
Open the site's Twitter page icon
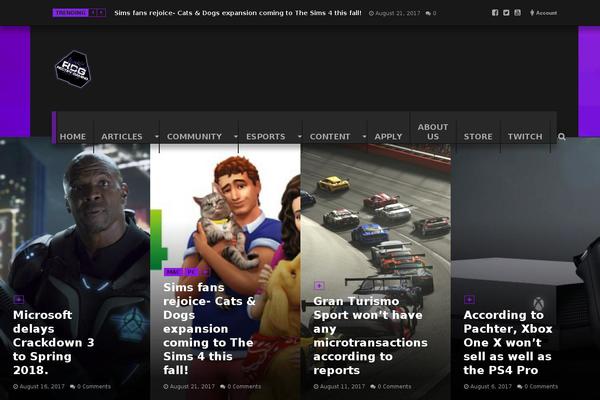click(x=506, y=13)
